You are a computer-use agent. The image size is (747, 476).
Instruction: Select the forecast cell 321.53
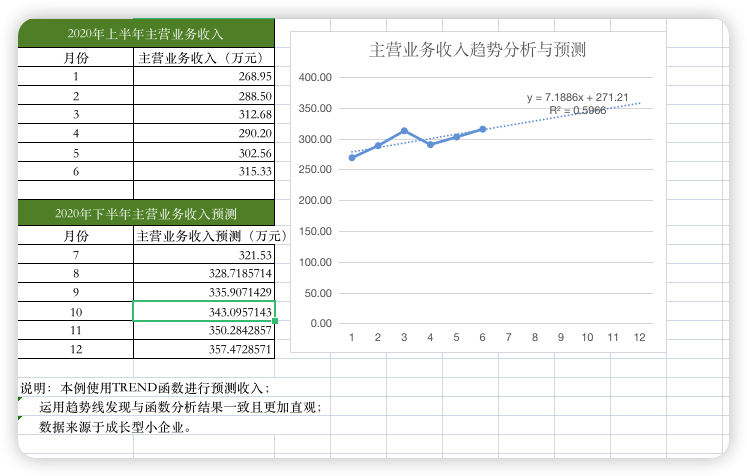pos(204,254)
